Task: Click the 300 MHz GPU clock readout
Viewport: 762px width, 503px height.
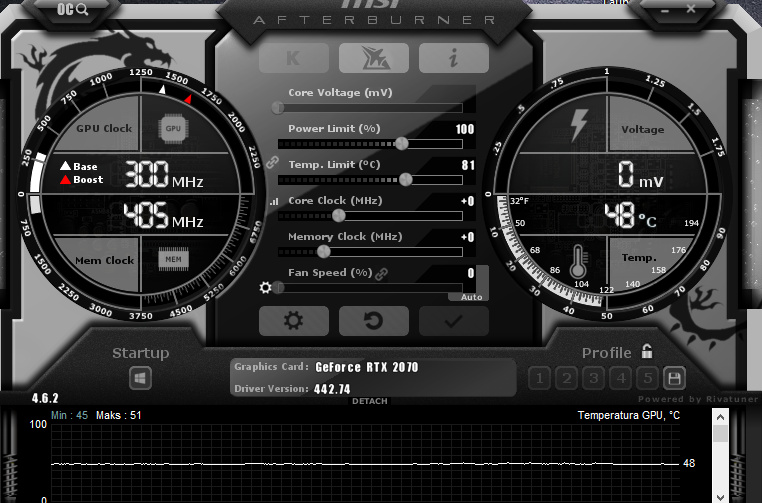Action: 164,174
